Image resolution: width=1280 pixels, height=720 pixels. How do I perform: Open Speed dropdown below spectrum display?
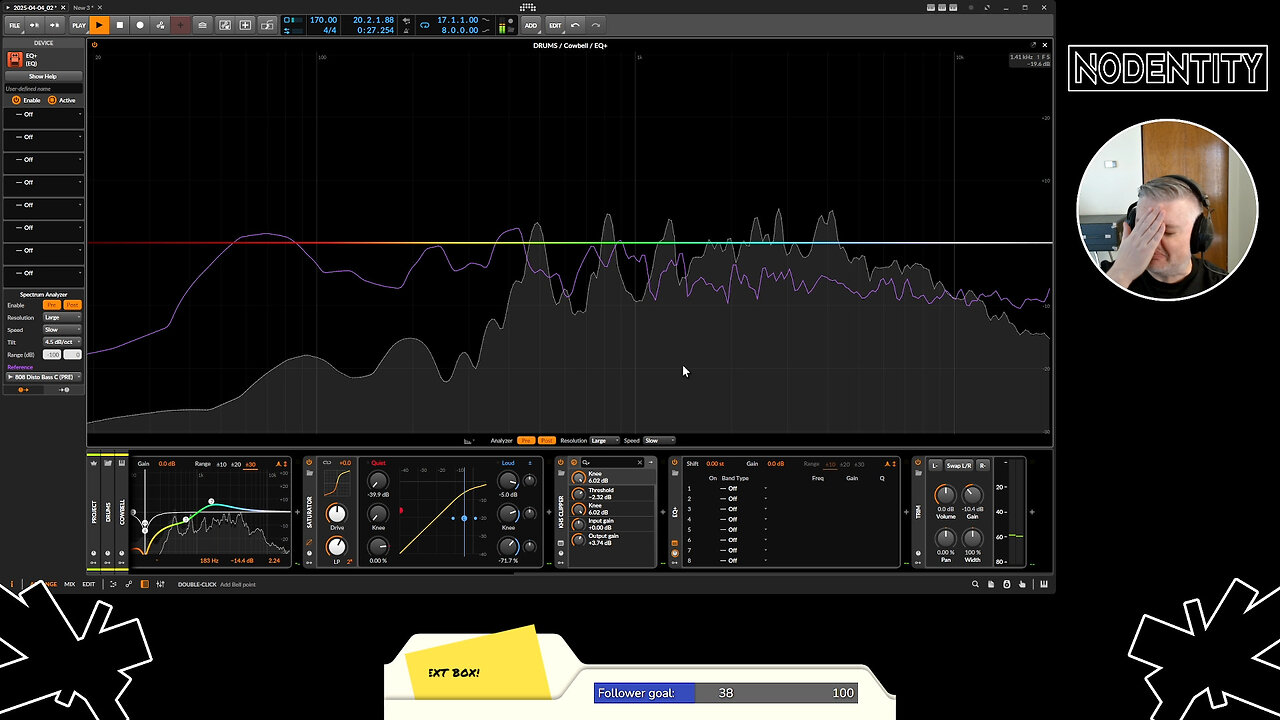point(659,440)
